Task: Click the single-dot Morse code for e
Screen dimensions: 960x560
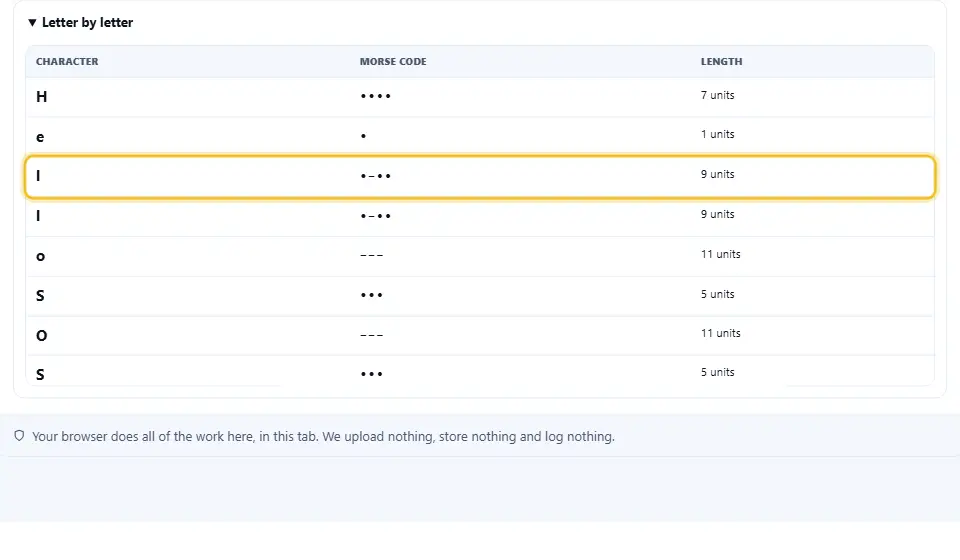Action: (x=364, y=136)
